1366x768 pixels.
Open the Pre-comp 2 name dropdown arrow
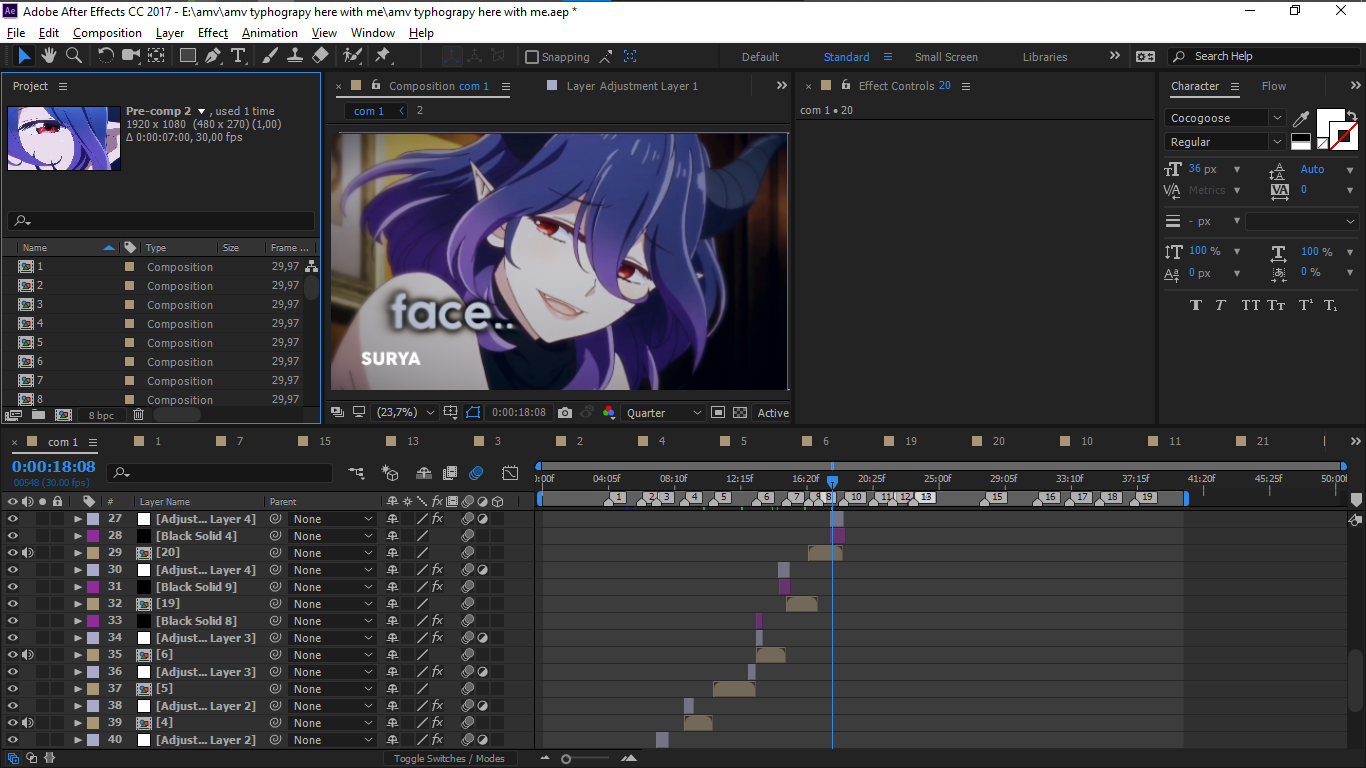[202, 111]
